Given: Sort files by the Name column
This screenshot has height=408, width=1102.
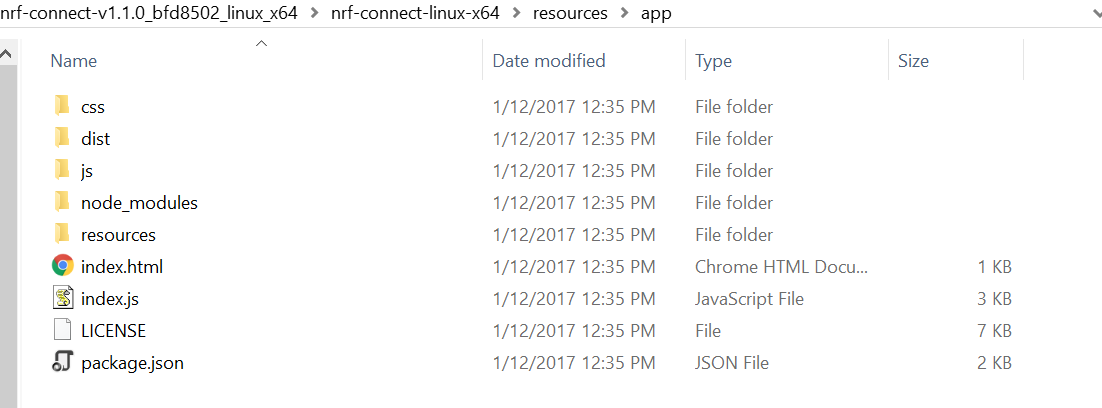Looking at the screenshot, I should pyautogui.click(x=73, y=61).
